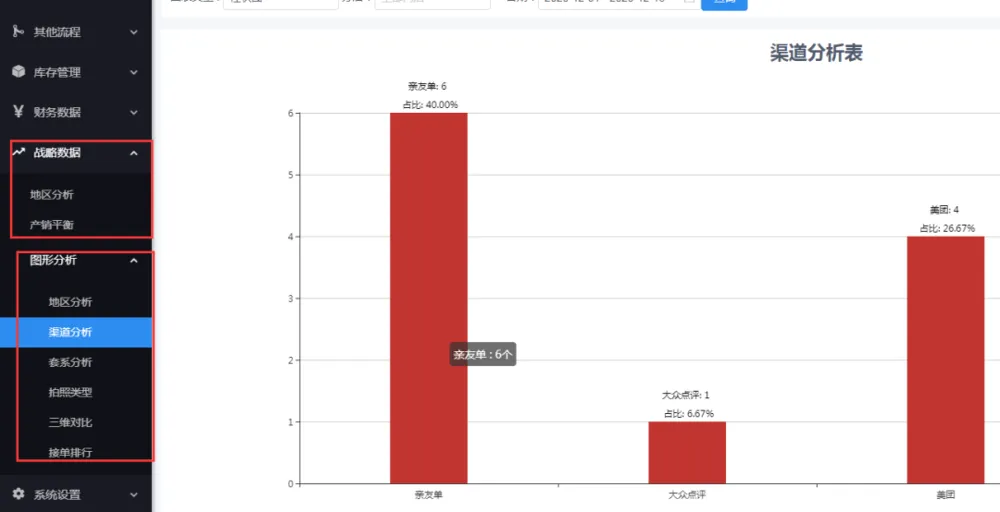The image size is (1000, 512).
Task: Expand the 其他流程 menu chevron
Action: point(134,32)
